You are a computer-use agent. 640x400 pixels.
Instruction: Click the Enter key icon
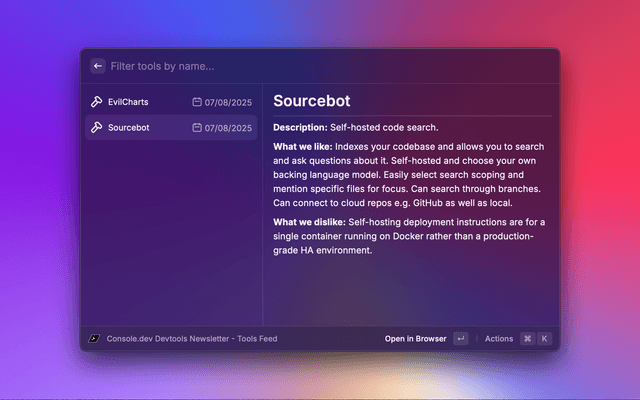[460, 339]
